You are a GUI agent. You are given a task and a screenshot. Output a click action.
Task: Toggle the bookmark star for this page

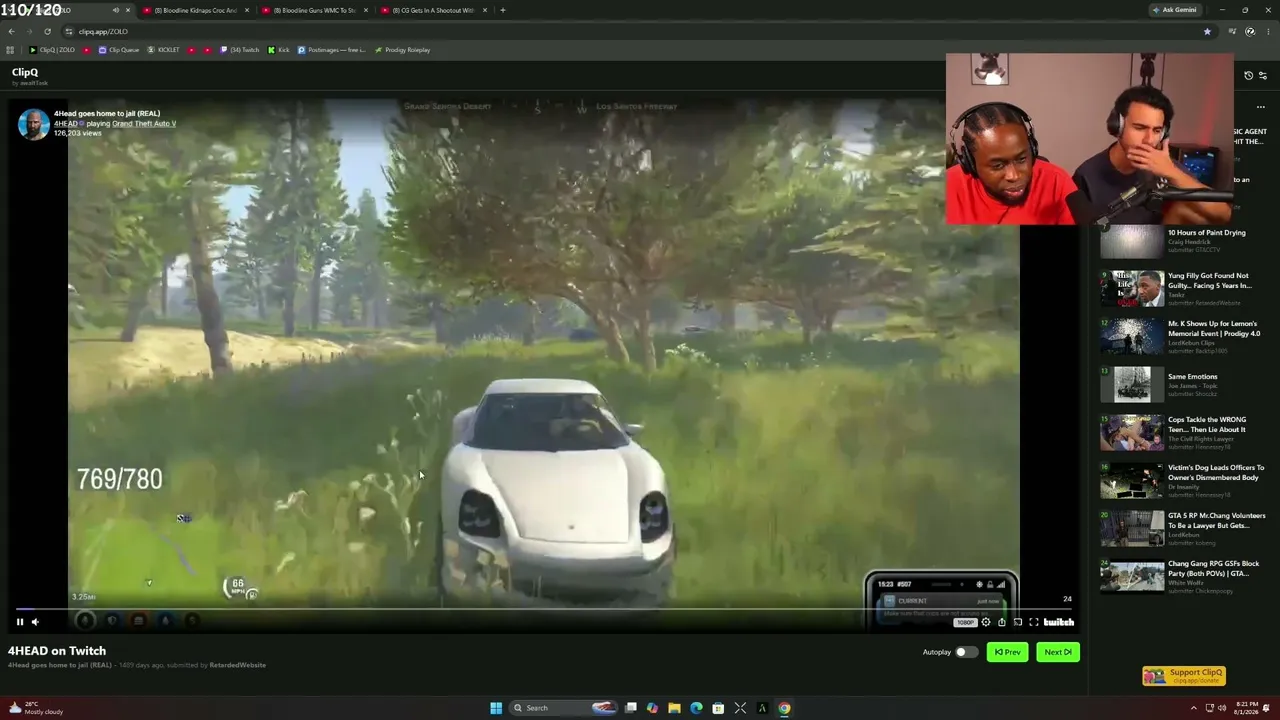coord(1207,31)
